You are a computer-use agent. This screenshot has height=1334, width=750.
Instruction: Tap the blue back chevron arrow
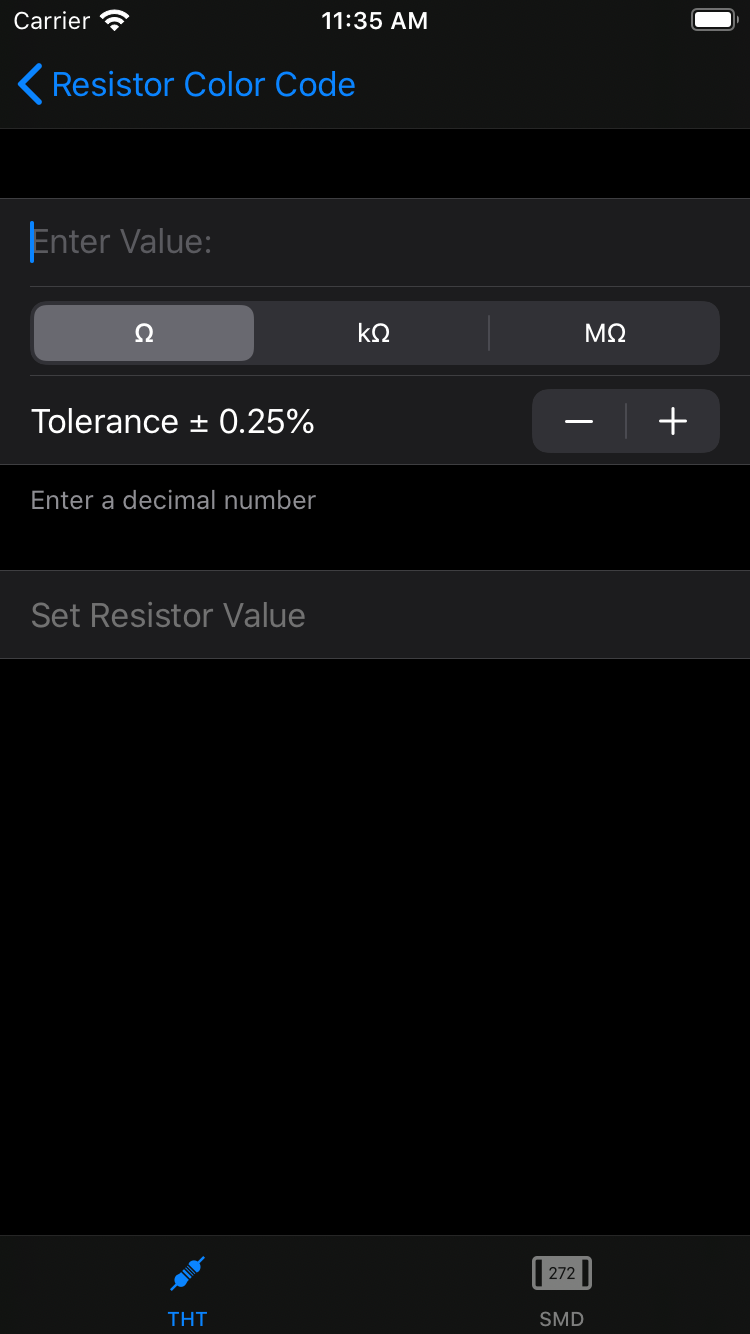(x=30, y=85)
